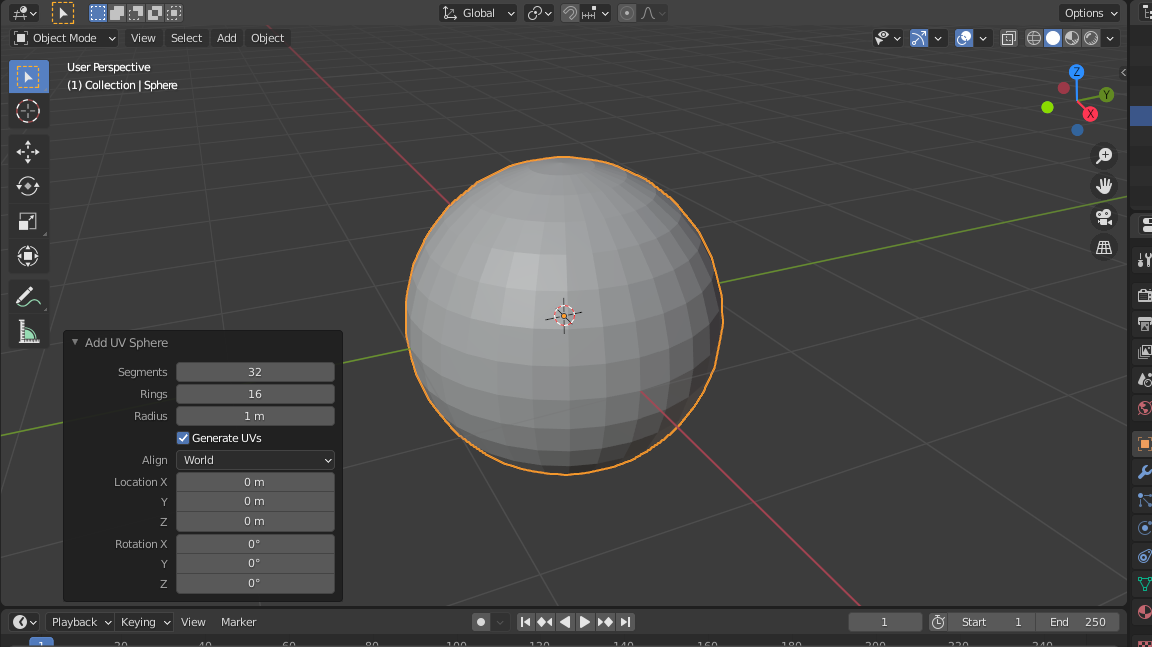Toggle viewport gizmos display
Viewport: 1152px width, 647px height.
[918, 38]
